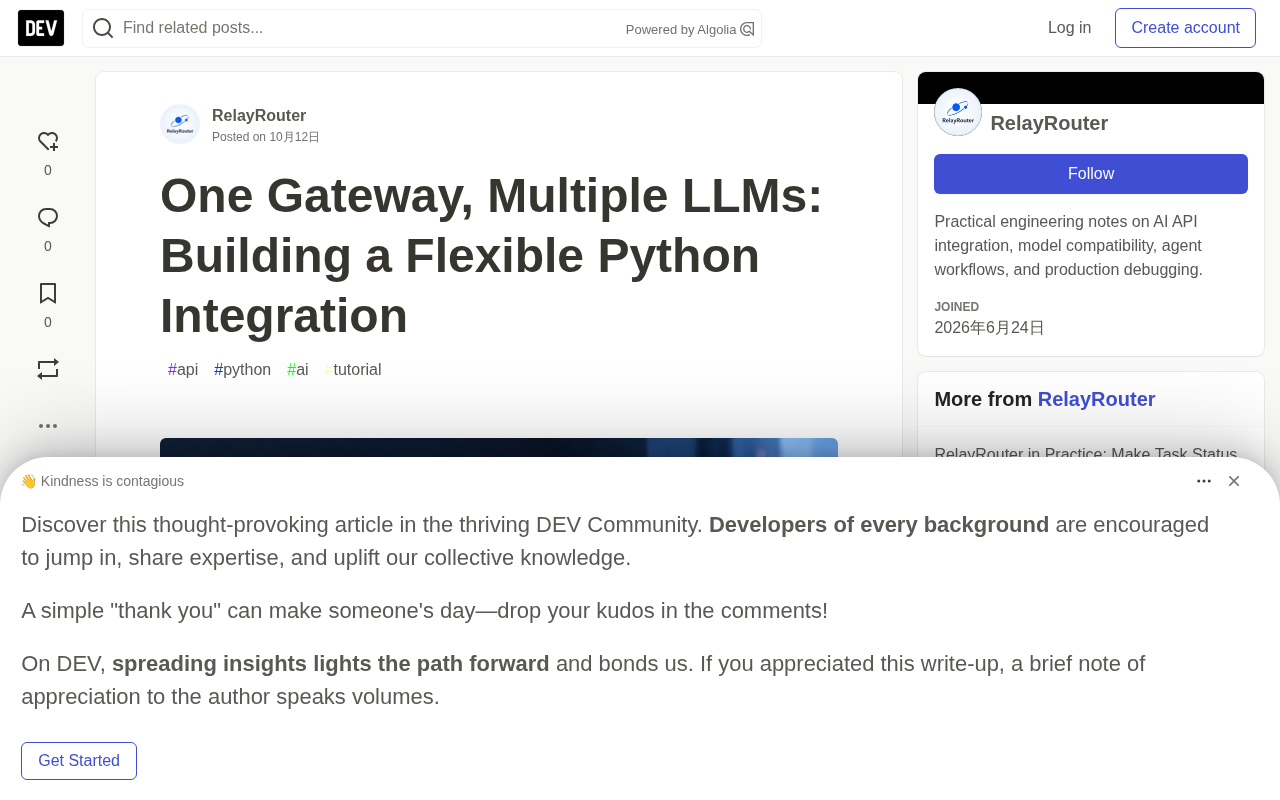Open the banner's three-dot options menu
Screen dimensions: 1280x800
pyautogui.click(x=1204, y=481)
